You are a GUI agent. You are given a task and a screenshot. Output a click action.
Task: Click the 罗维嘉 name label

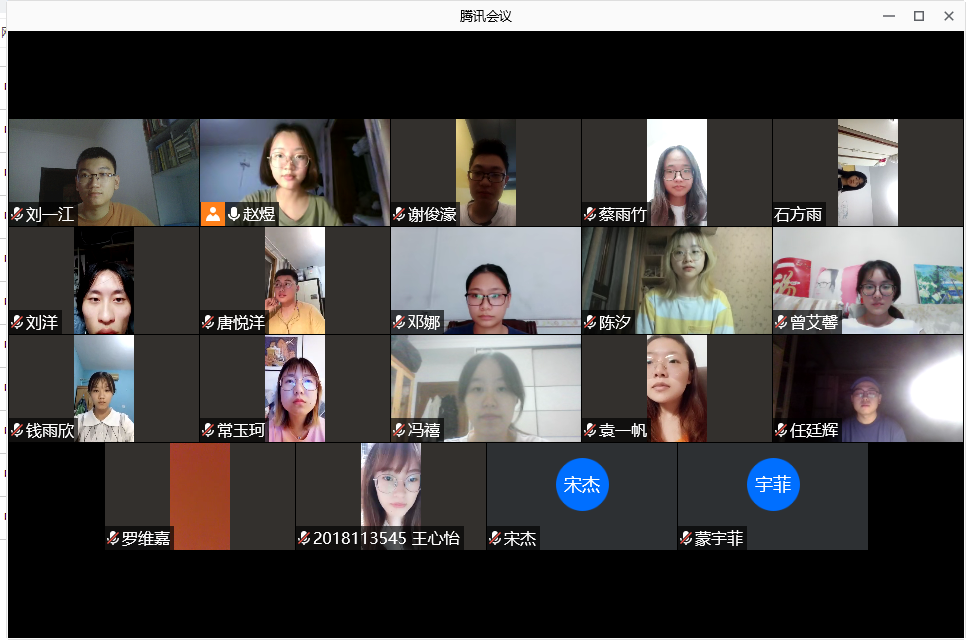(x=145, y=538)
